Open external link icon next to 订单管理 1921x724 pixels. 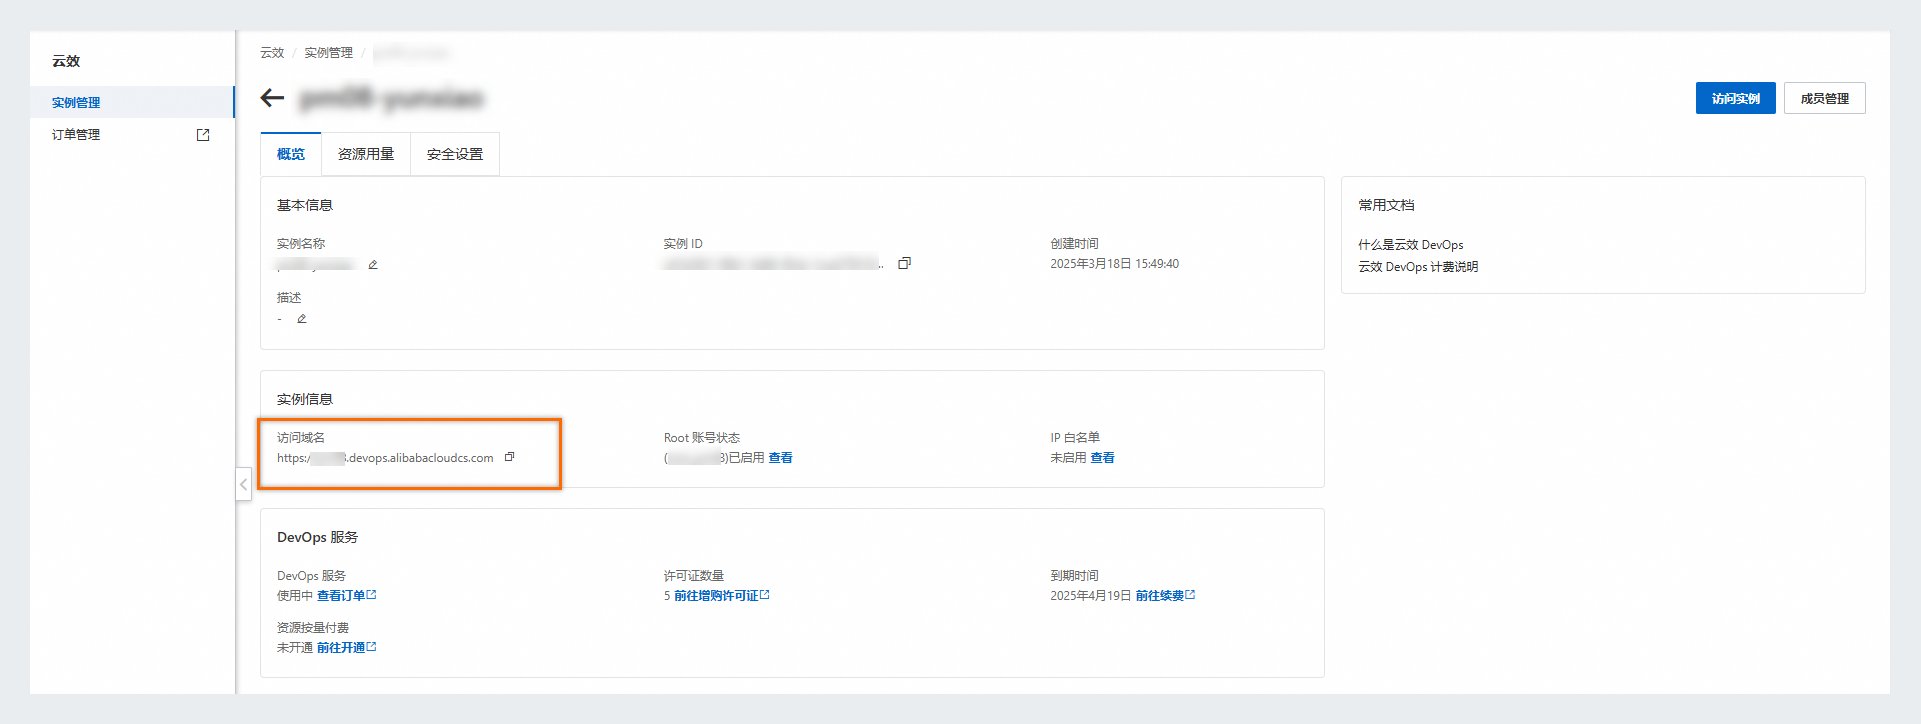point(203,135)
